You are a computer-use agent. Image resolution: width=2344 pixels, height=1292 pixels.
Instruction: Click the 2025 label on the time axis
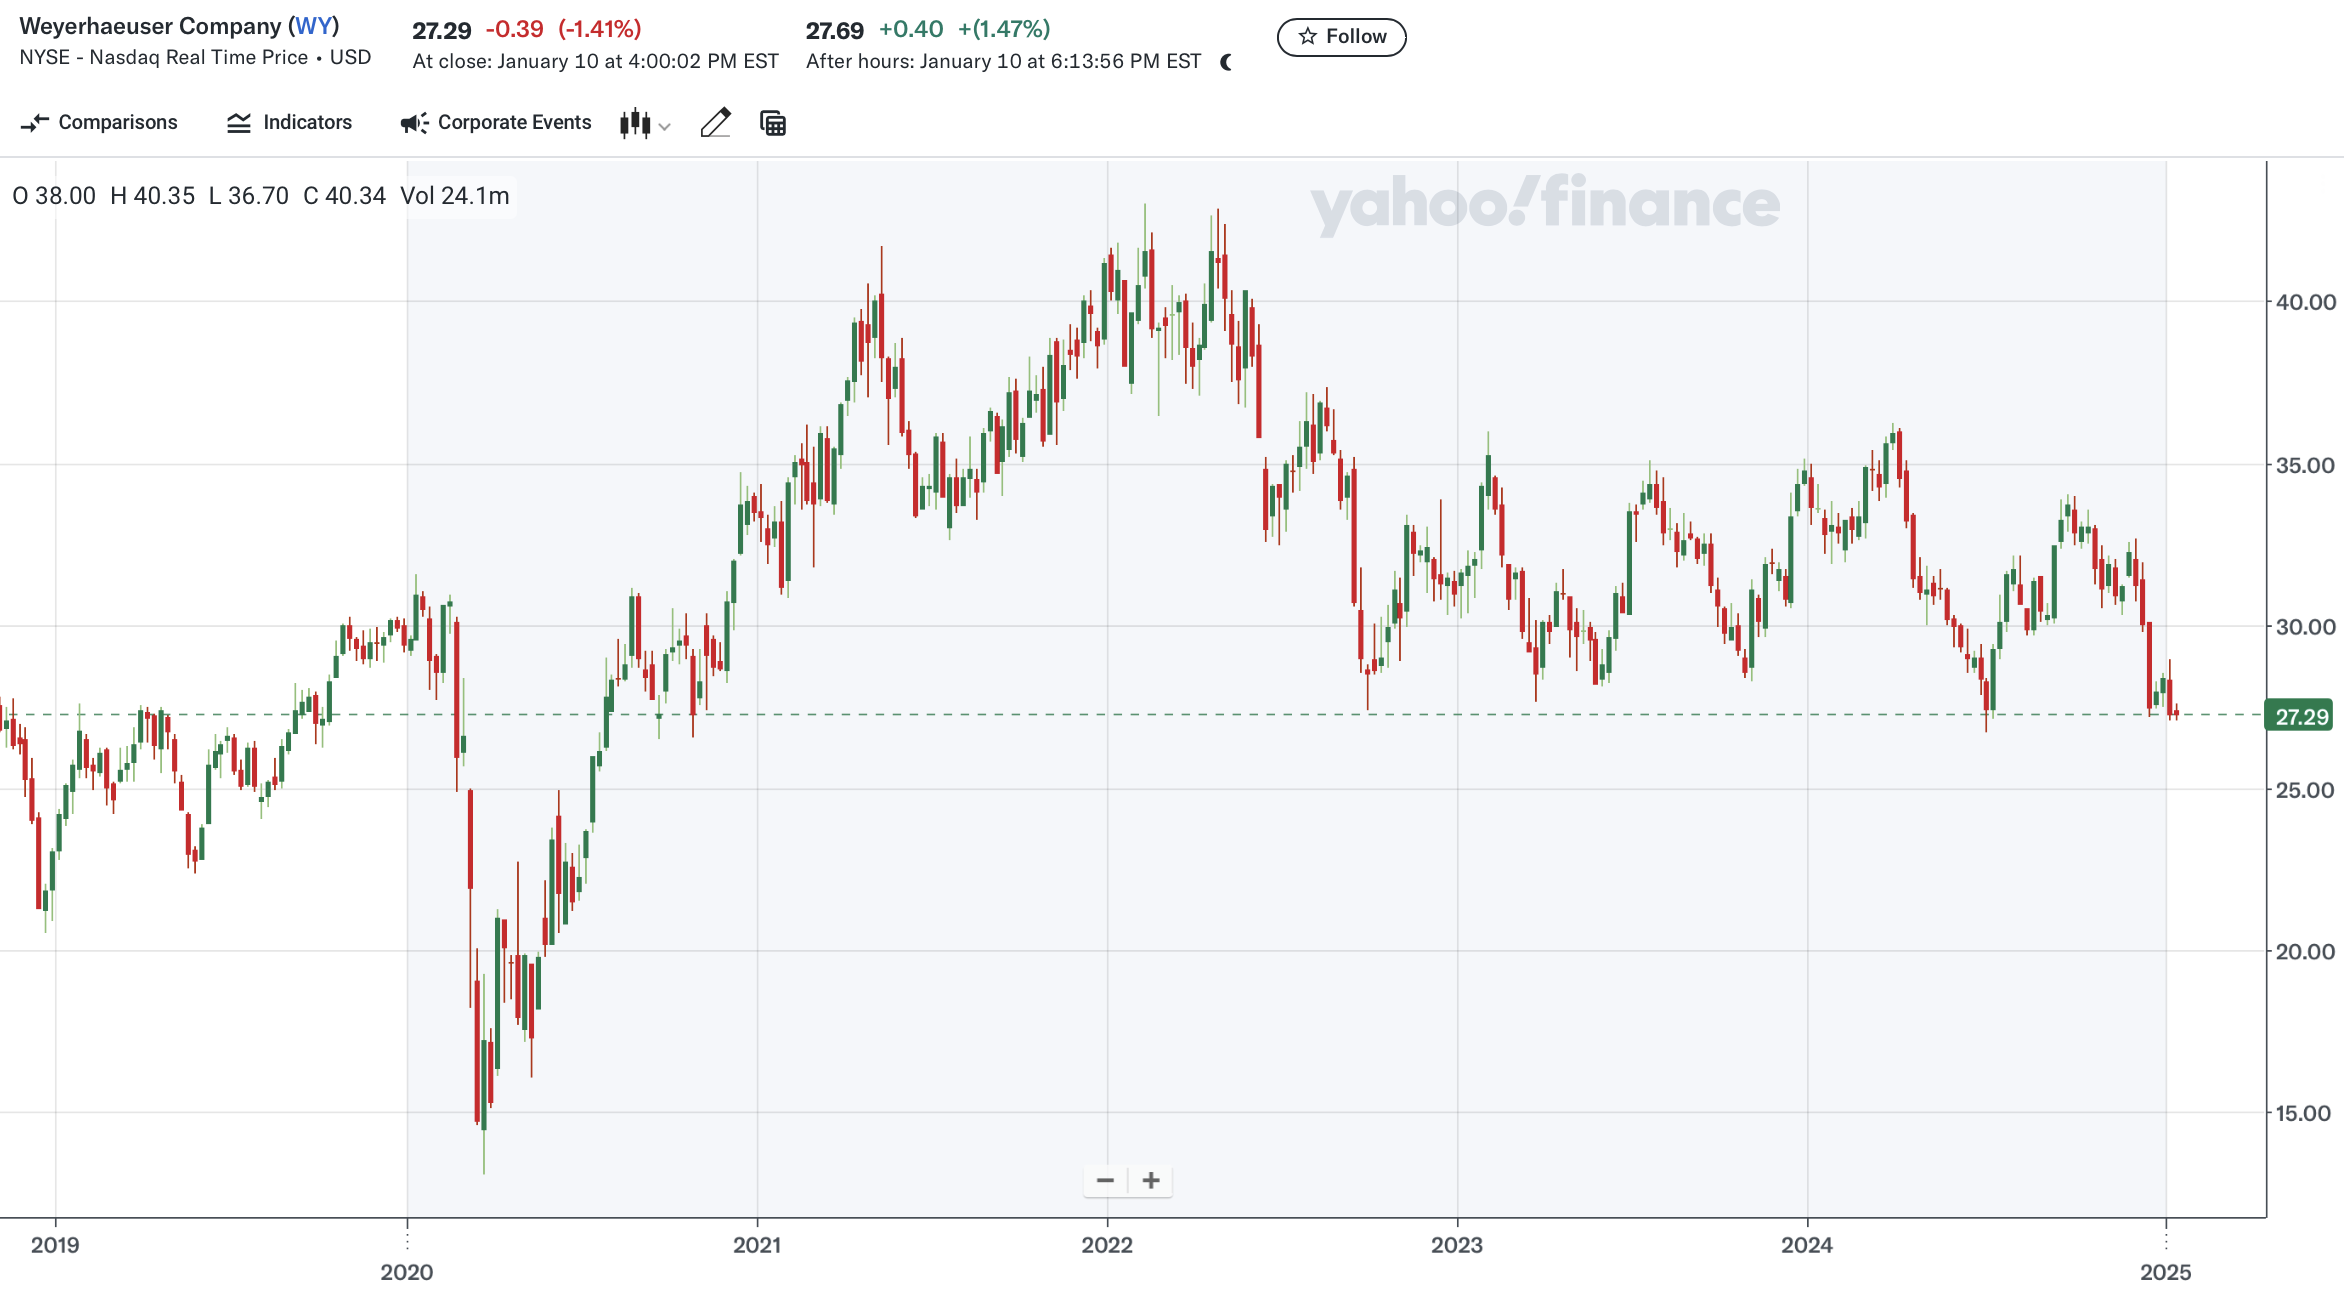click(2166, 1272)
